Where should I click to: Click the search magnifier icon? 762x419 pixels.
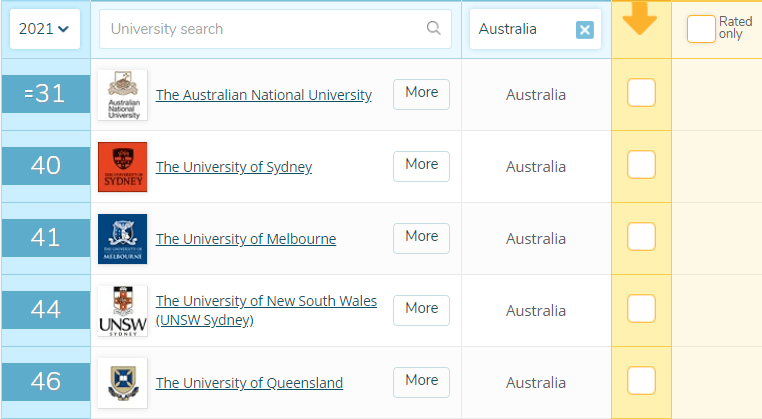pos(433,29)
